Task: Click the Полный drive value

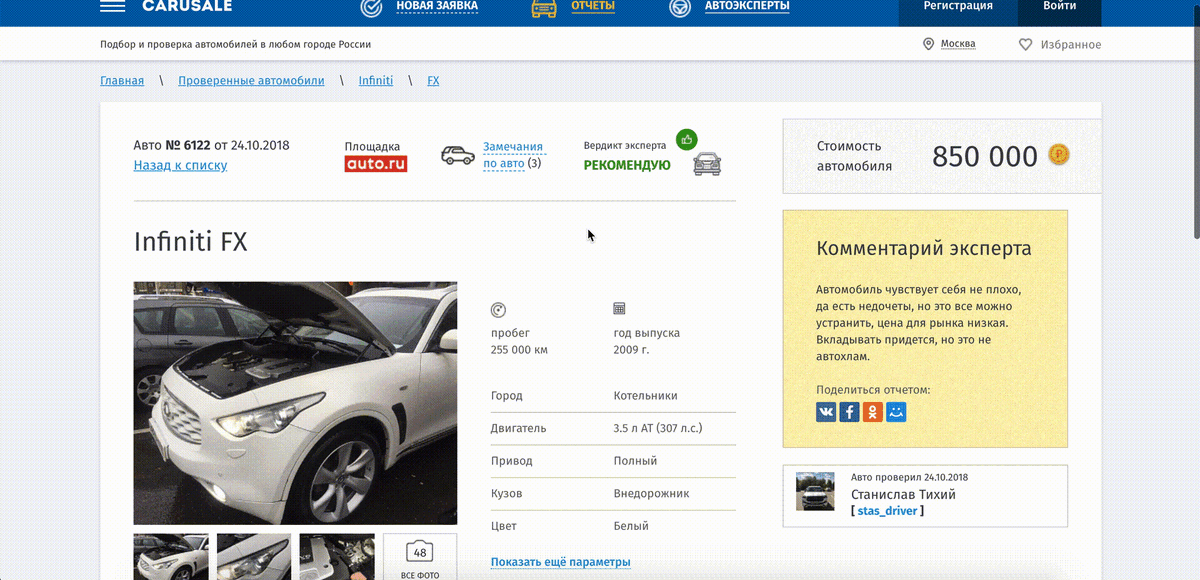Action: pos(635,461)
